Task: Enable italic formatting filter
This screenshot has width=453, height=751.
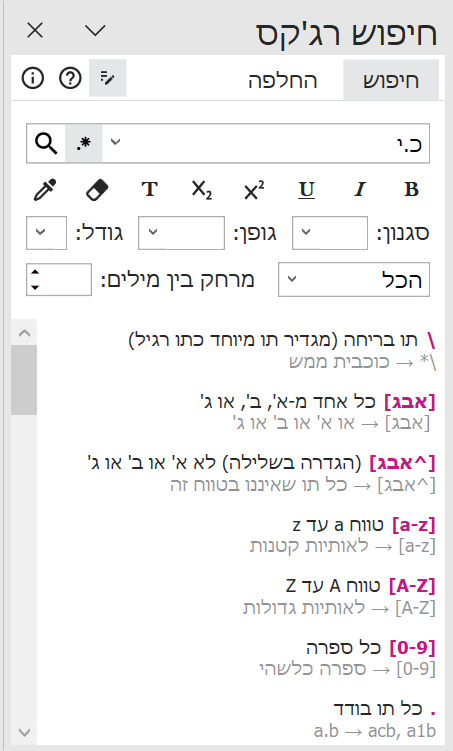Action: click(x=359, y=190)
